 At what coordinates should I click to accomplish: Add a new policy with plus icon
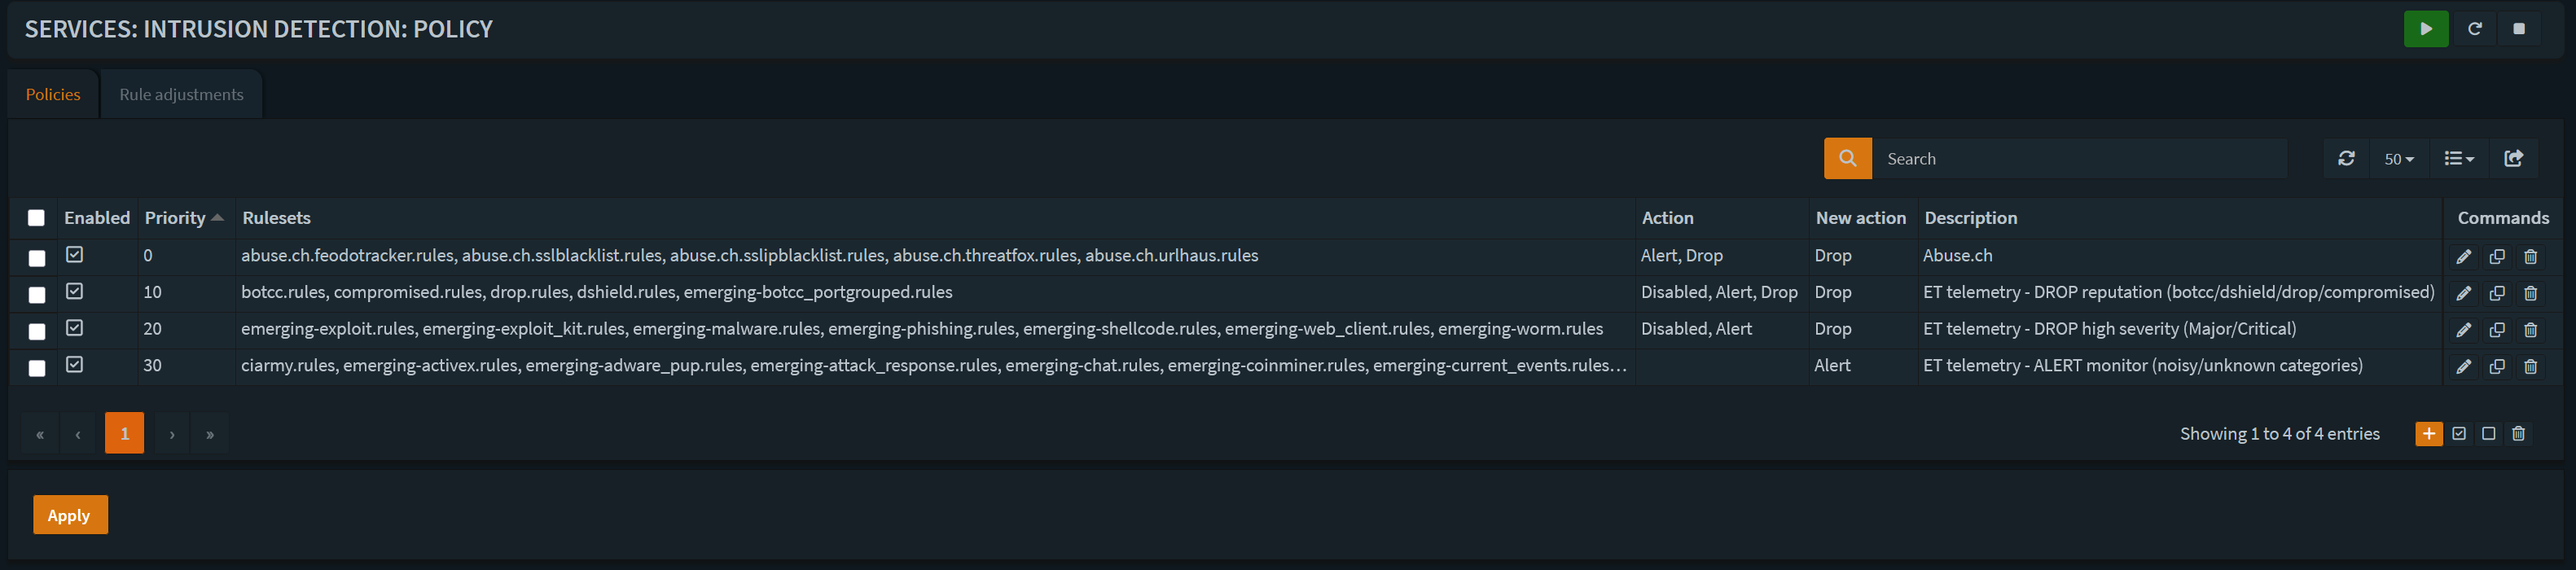tap(2428, 434)
